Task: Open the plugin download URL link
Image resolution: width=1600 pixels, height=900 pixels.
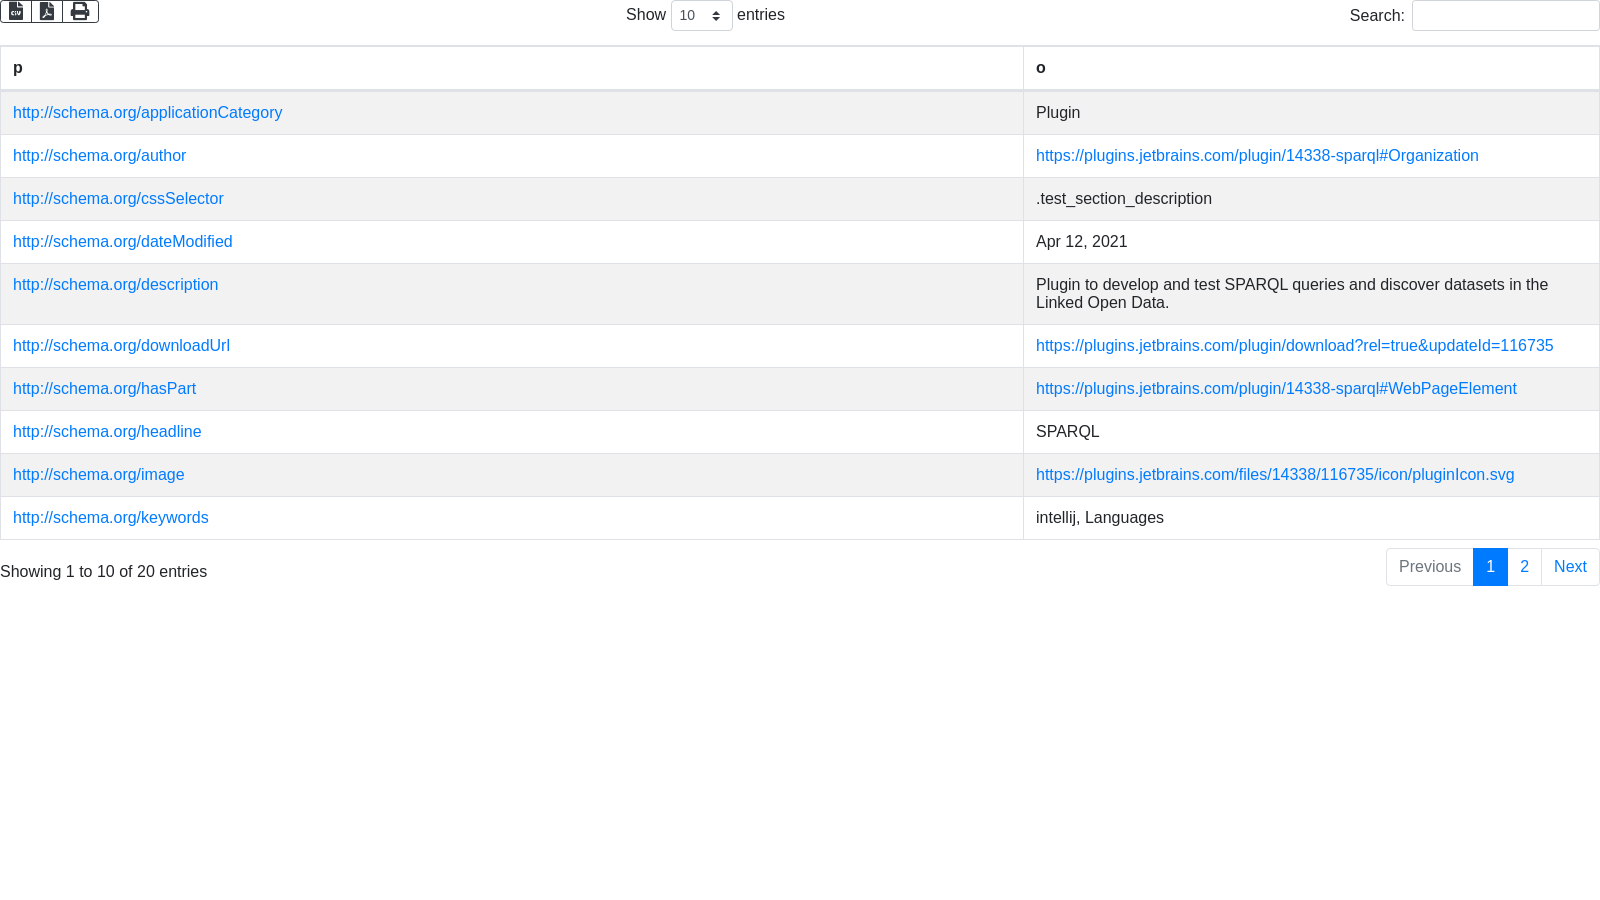Action: coord(1294,346)
